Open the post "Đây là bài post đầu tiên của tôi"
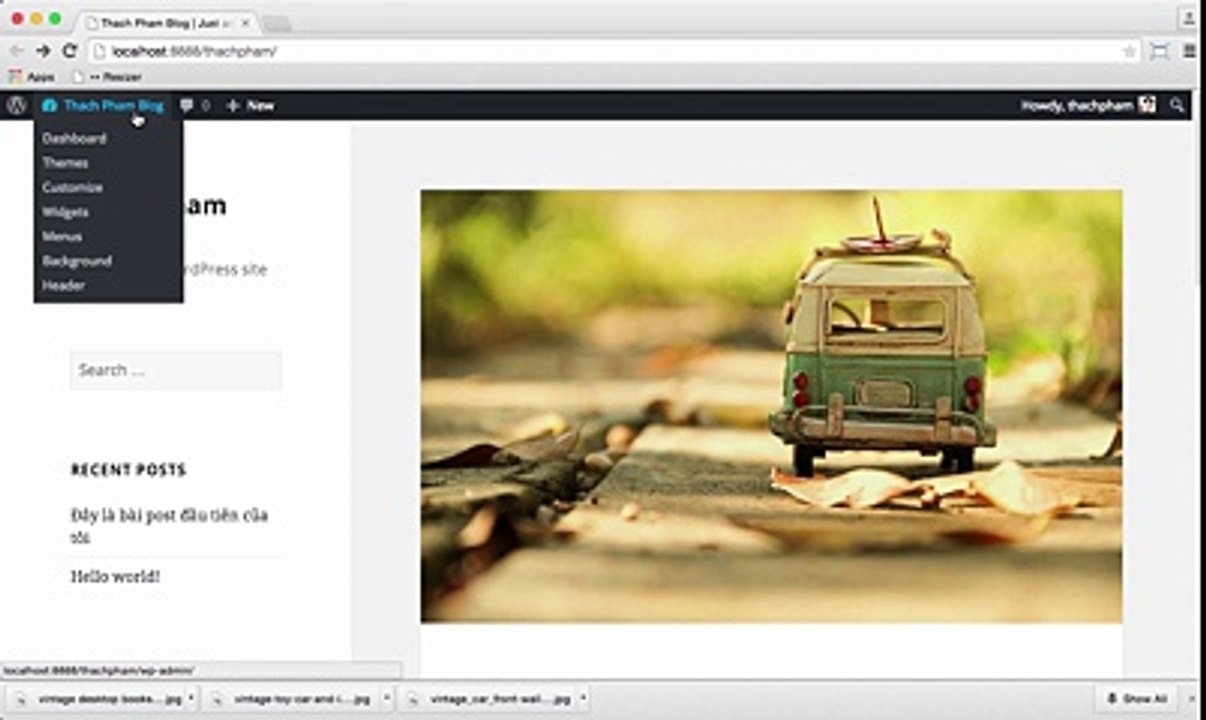This screenshot has width=1206, height=720. (170, 526)
